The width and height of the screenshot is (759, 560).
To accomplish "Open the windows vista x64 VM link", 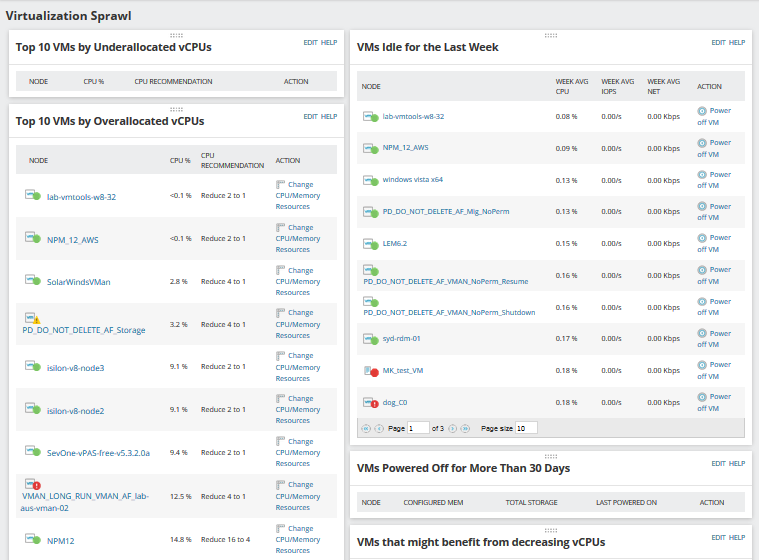I will click(x=413, y=180).
